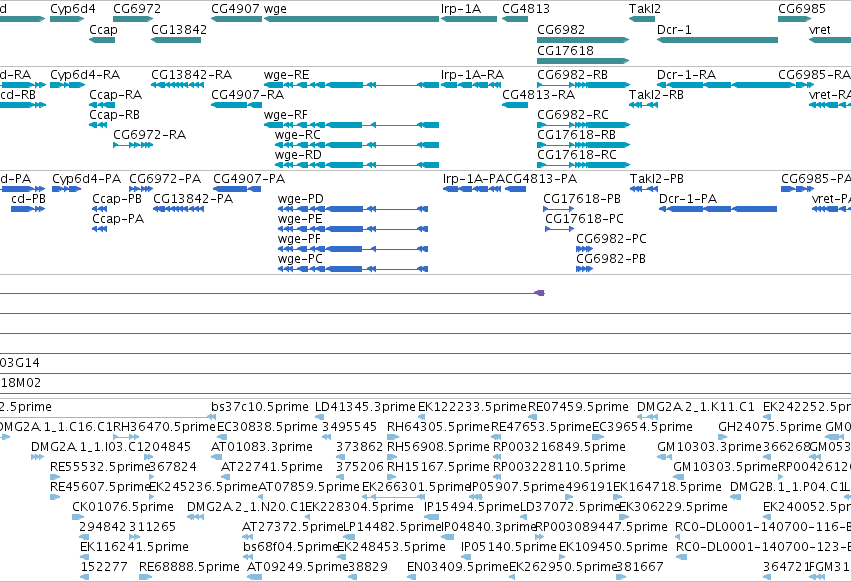The height and width of the screenshot is (582, 851).
Task: Select the Dcr-1-RA transcript glyph
Action: pos(726,85)
